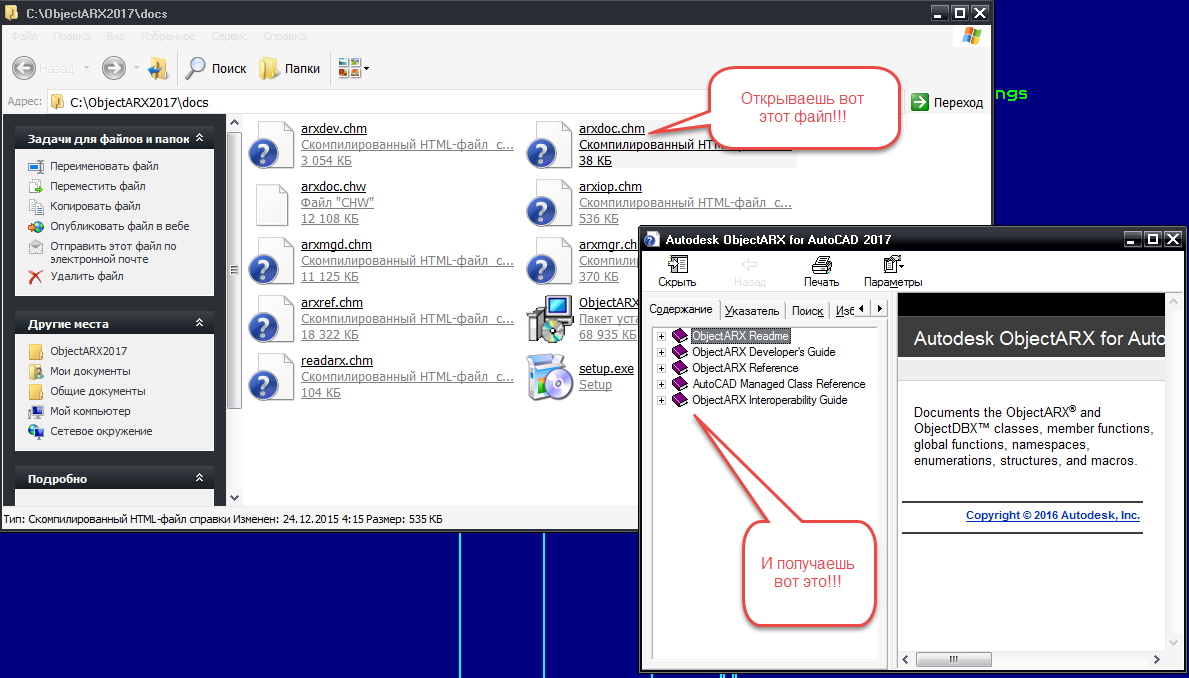Select the arxiop.chm file icon
This screenshot has width=1189, height=678.
tap(550, 202)
